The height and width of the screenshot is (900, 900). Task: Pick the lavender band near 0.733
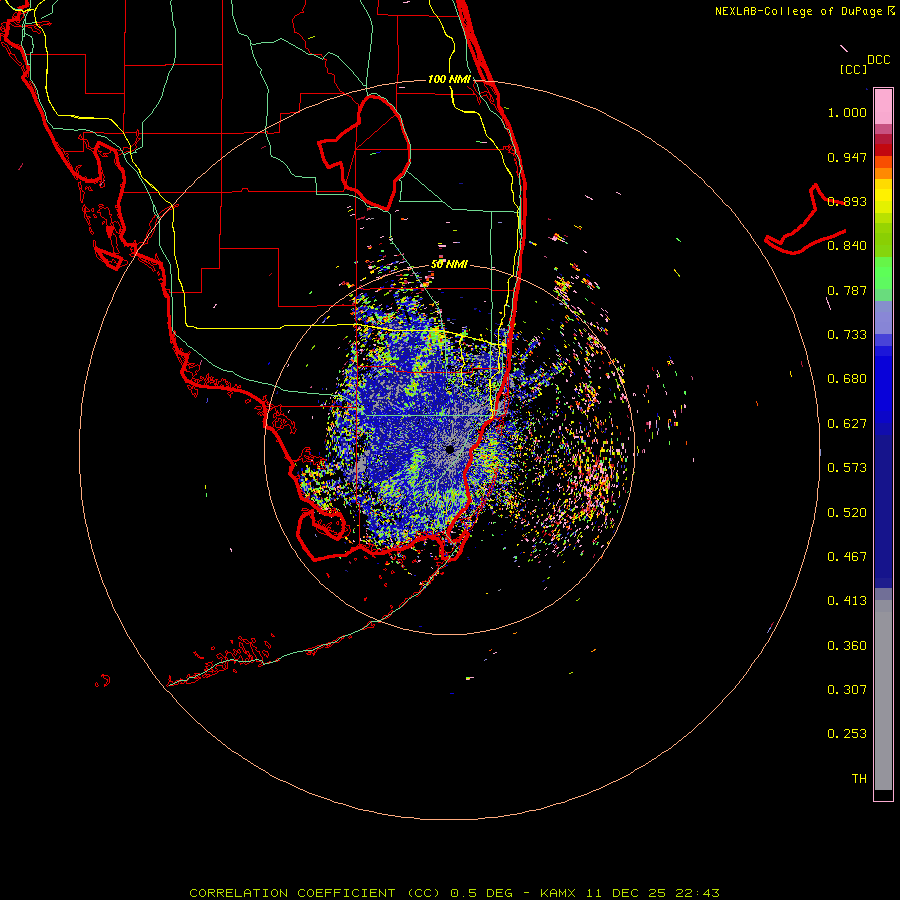pos(883,317)
